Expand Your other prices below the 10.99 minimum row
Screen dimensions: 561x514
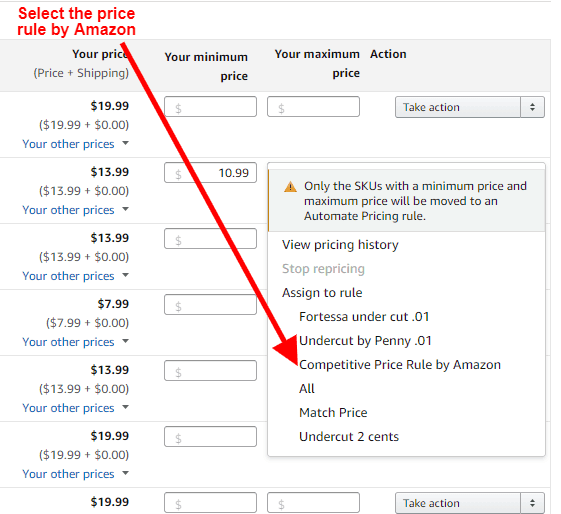click(x=75, y=210)
